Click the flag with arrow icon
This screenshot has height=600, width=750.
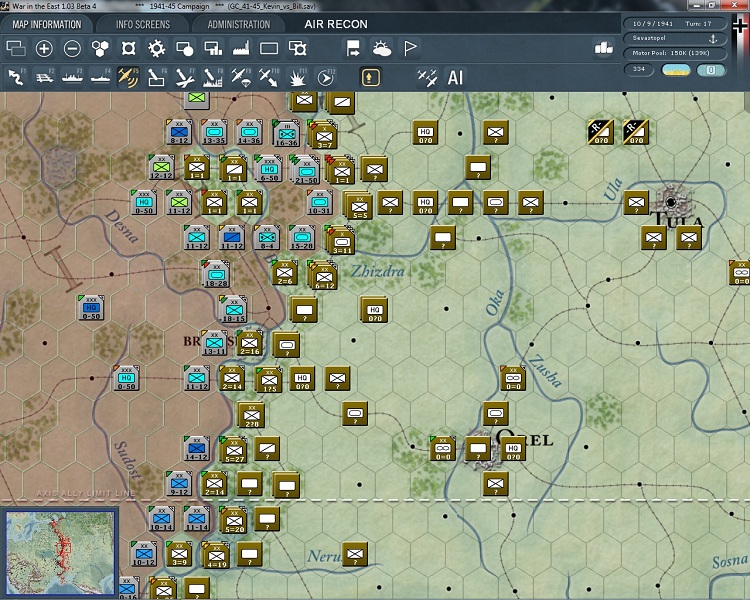click(353, 48)
